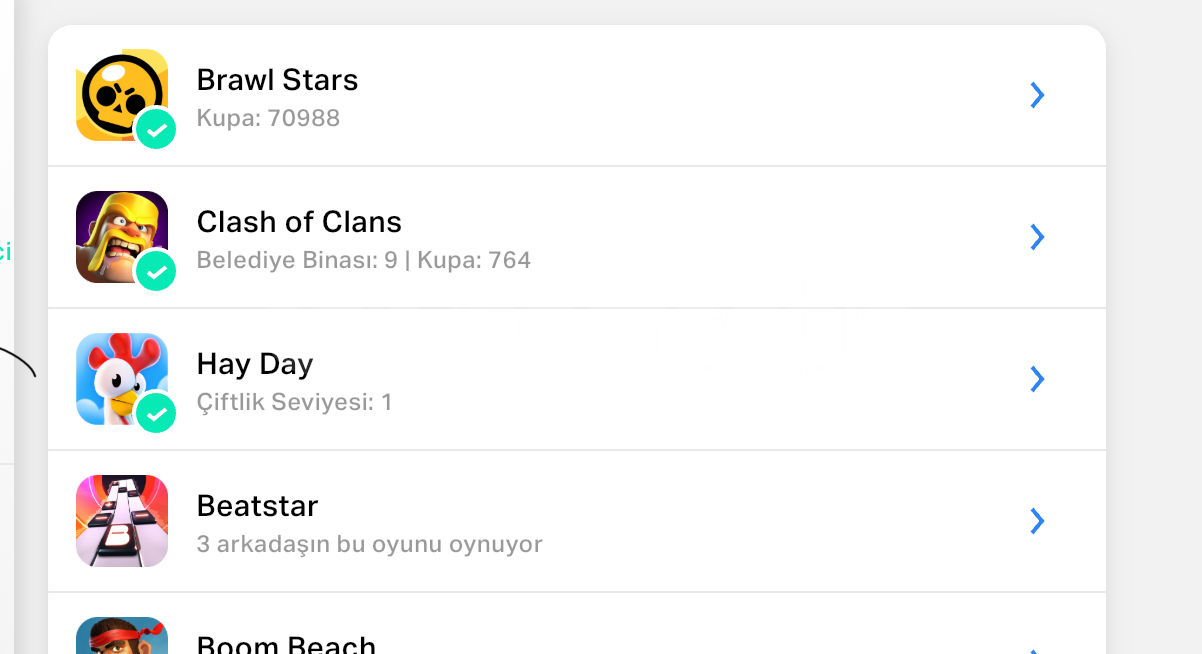Open the Beatstar game icon
This screenshot has width=1202, height=654.
tap(122, 521)
